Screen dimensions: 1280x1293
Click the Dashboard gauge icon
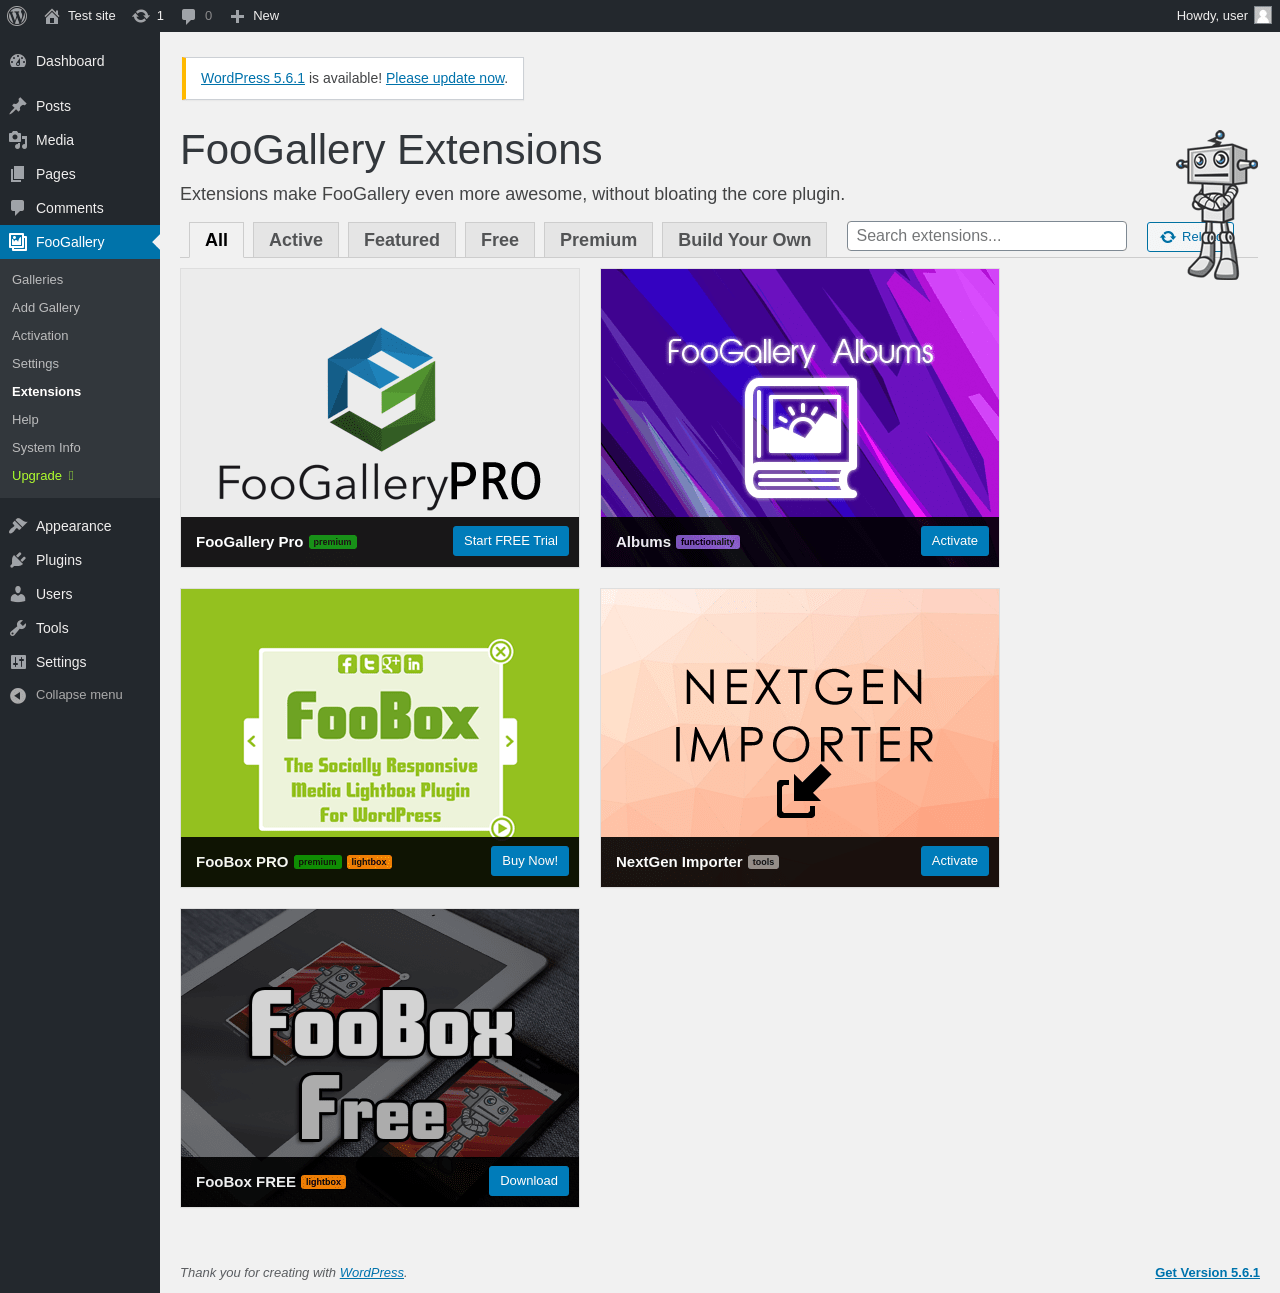tap(18, 61)
